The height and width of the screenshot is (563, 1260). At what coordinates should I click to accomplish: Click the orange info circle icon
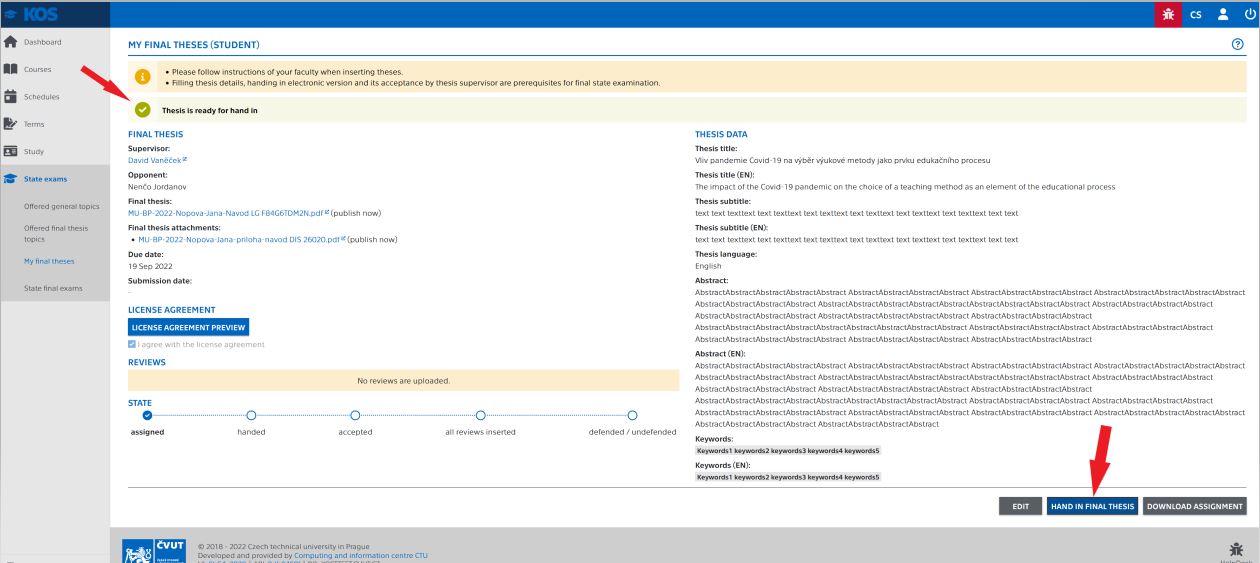click(x=143, y=77)
